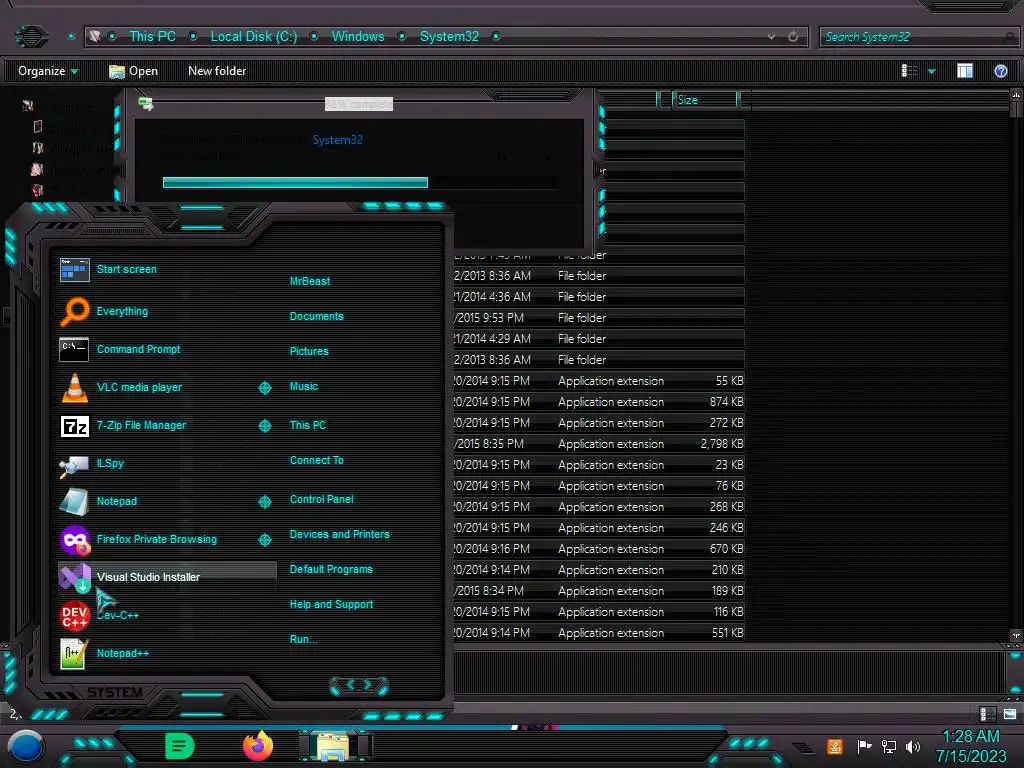Open address bar history dropdown
Viewport: 1024px width, 768px height.
click(x=771, y=37)
